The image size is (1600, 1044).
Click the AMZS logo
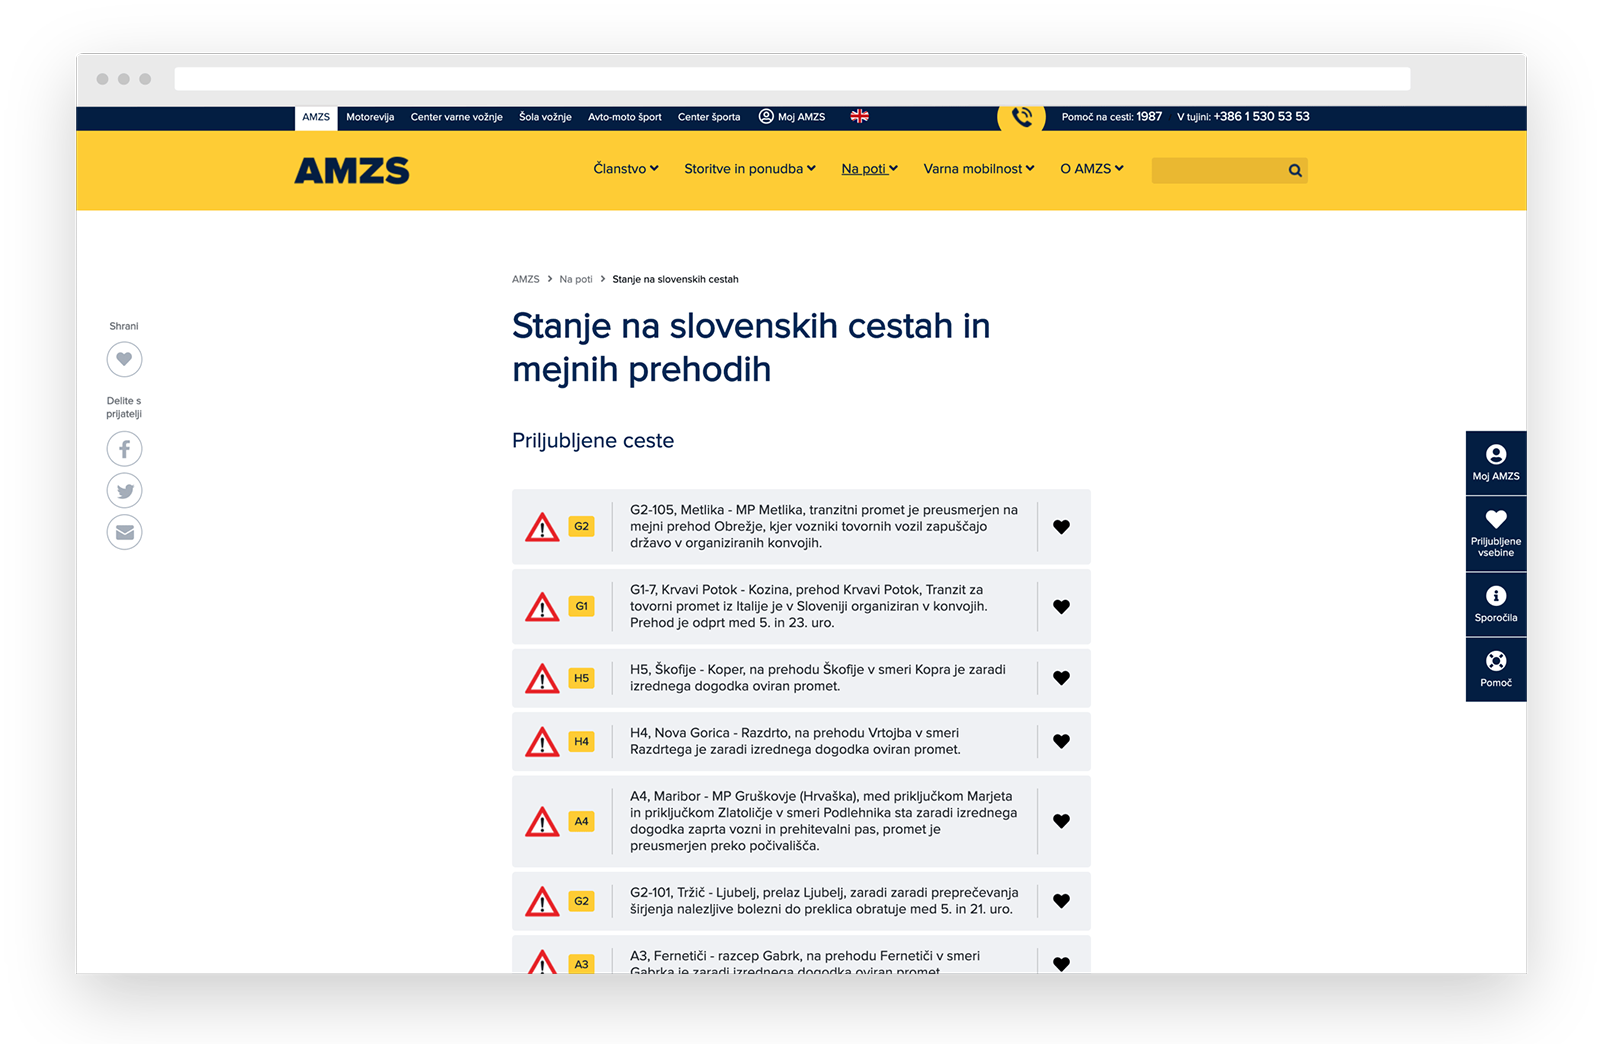[352, 171]
